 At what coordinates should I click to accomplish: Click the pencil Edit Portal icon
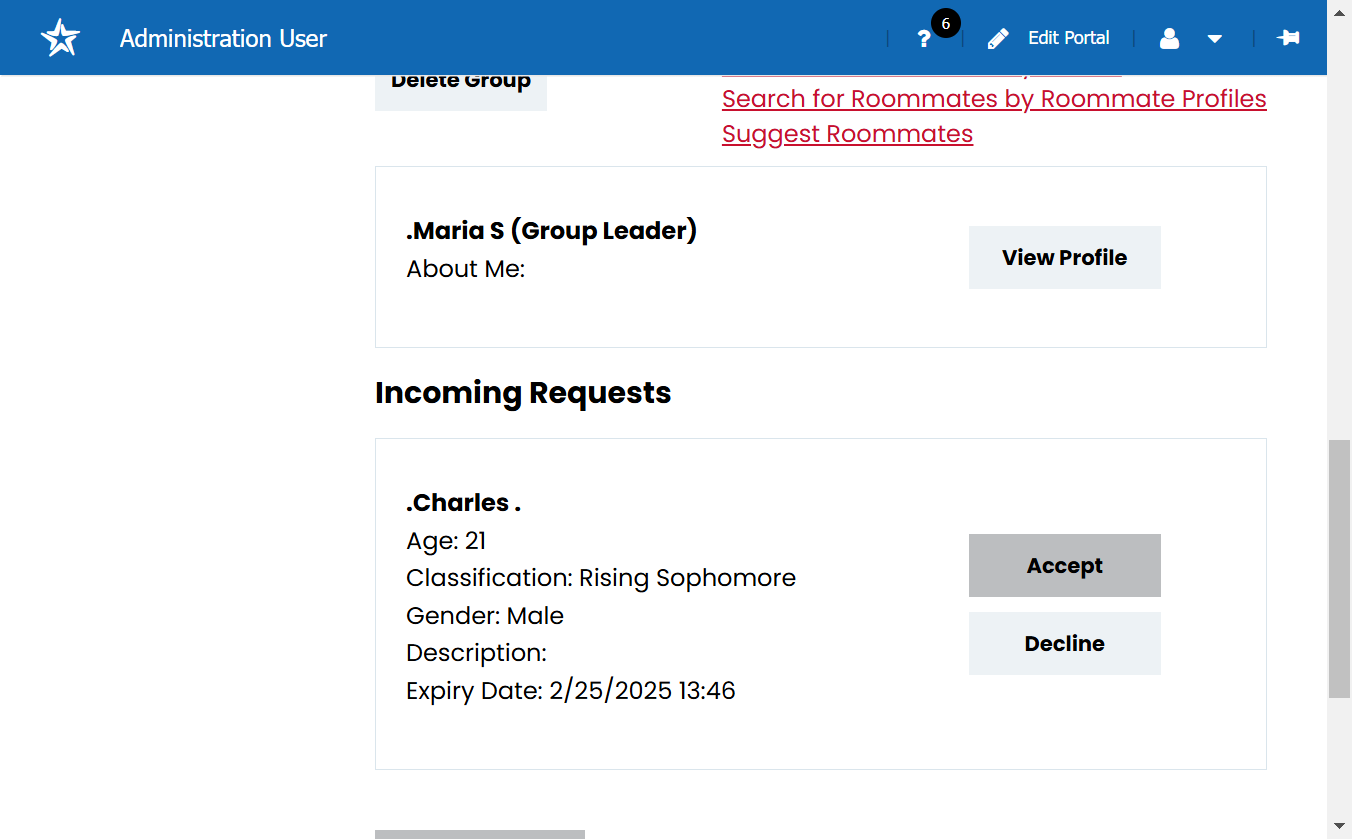pos(998,39)
